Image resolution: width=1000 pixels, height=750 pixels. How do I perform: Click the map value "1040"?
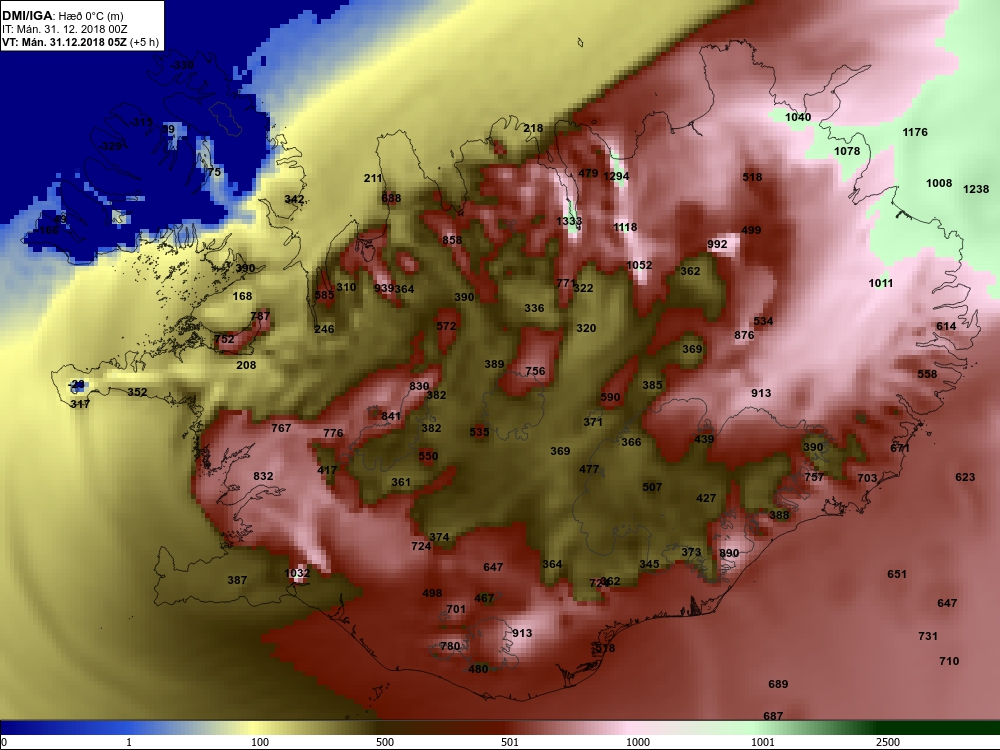tap(798, 117)
